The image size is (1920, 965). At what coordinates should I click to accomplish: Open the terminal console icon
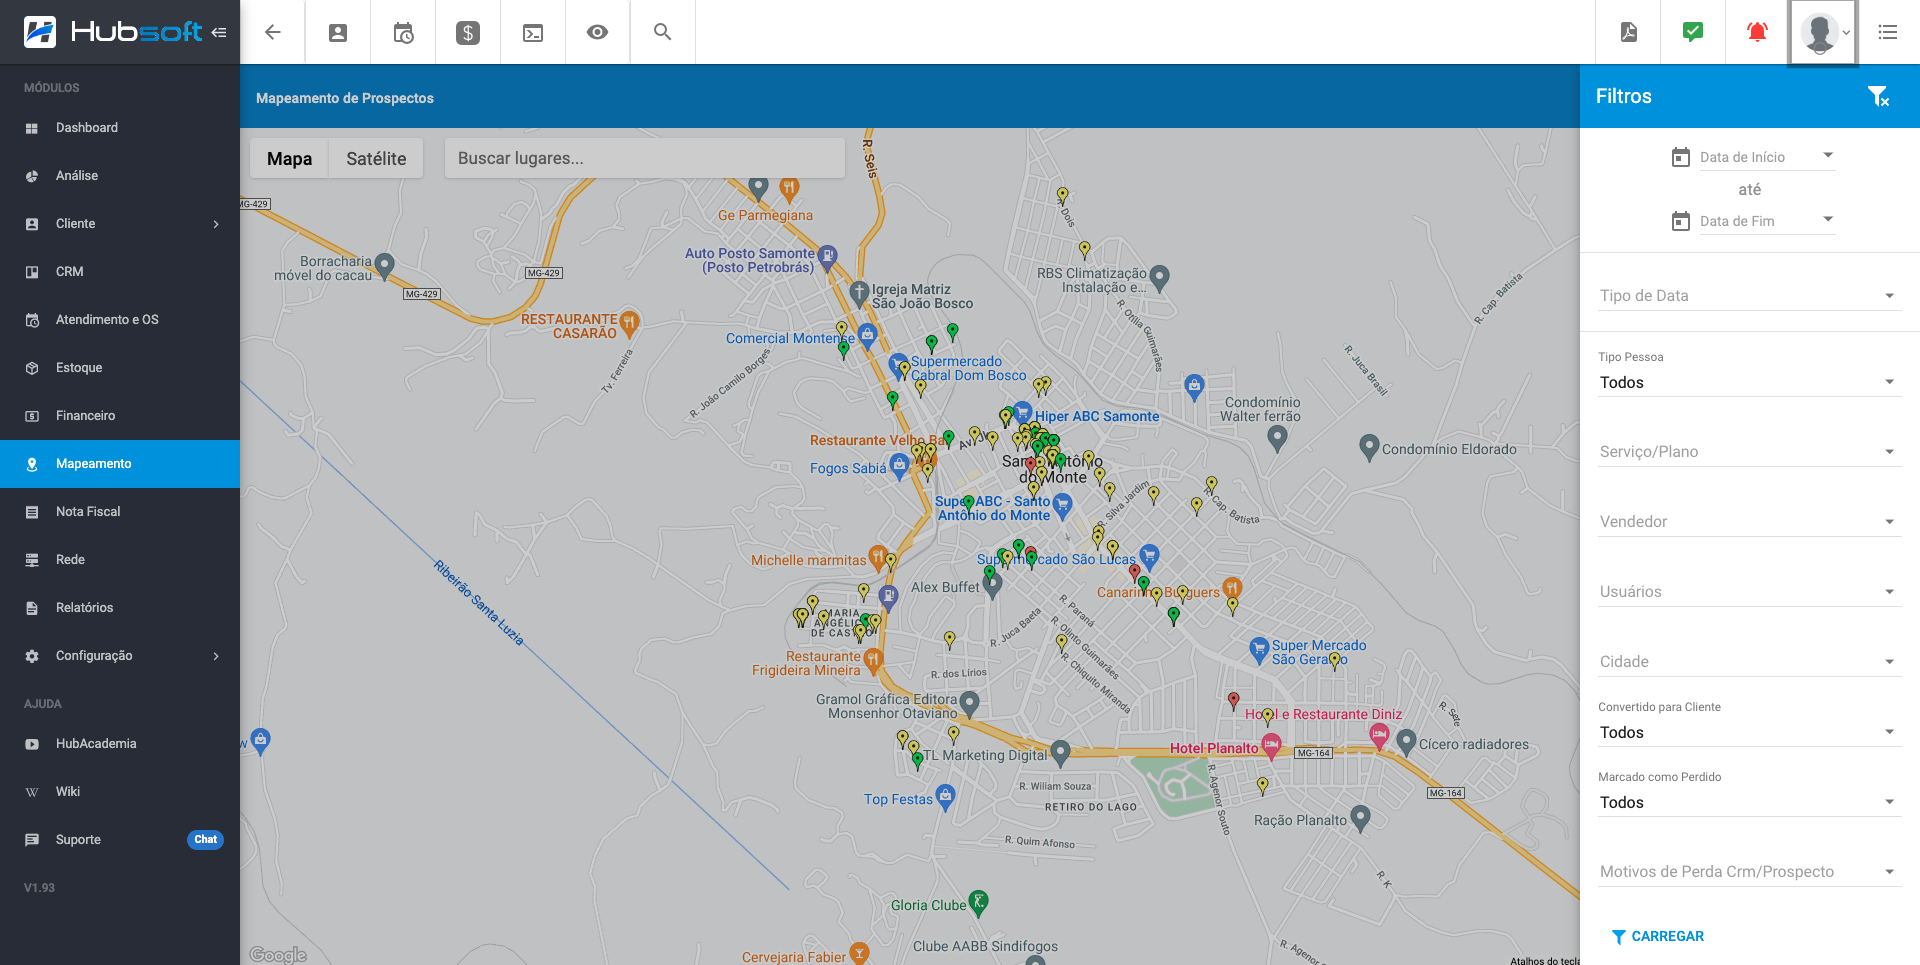pyautogui.click(x=533, y=32)
